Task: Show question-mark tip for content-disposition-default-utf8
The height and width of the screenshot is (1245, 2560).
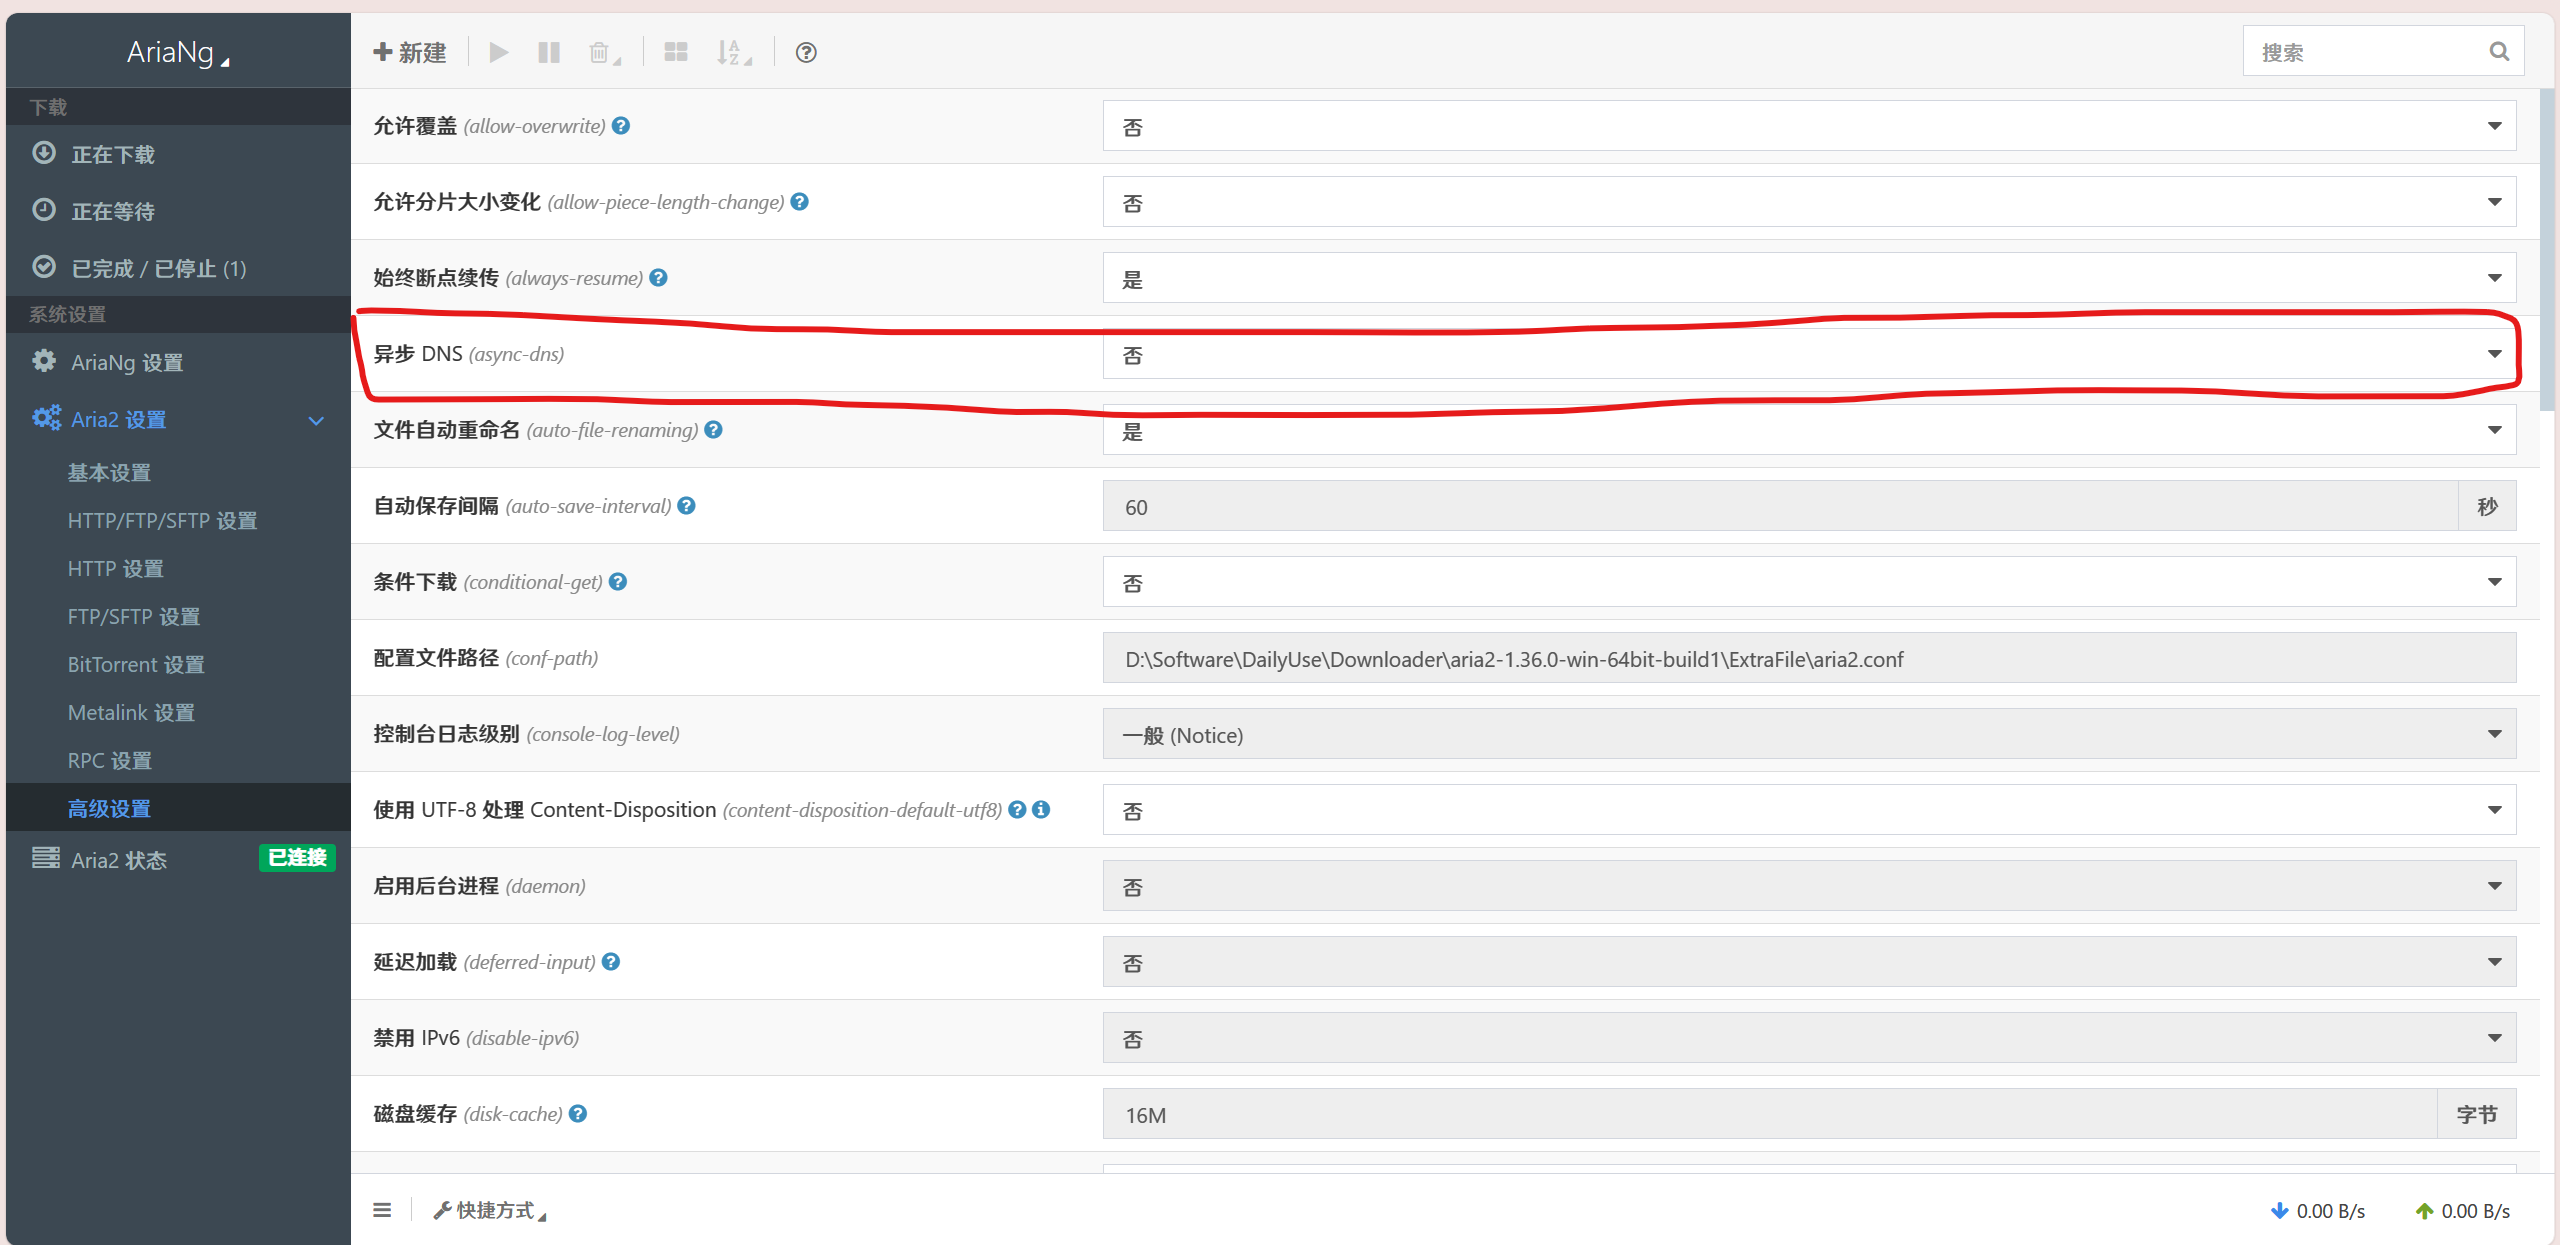Action: [x=1017, y=809]
